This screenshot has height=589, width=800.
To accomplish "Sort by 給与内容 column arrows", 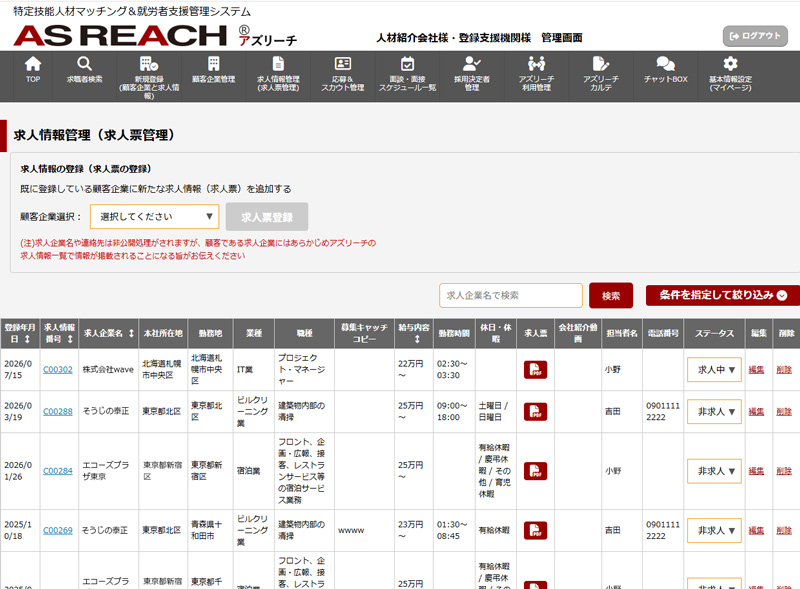I will tap(417, 339).
